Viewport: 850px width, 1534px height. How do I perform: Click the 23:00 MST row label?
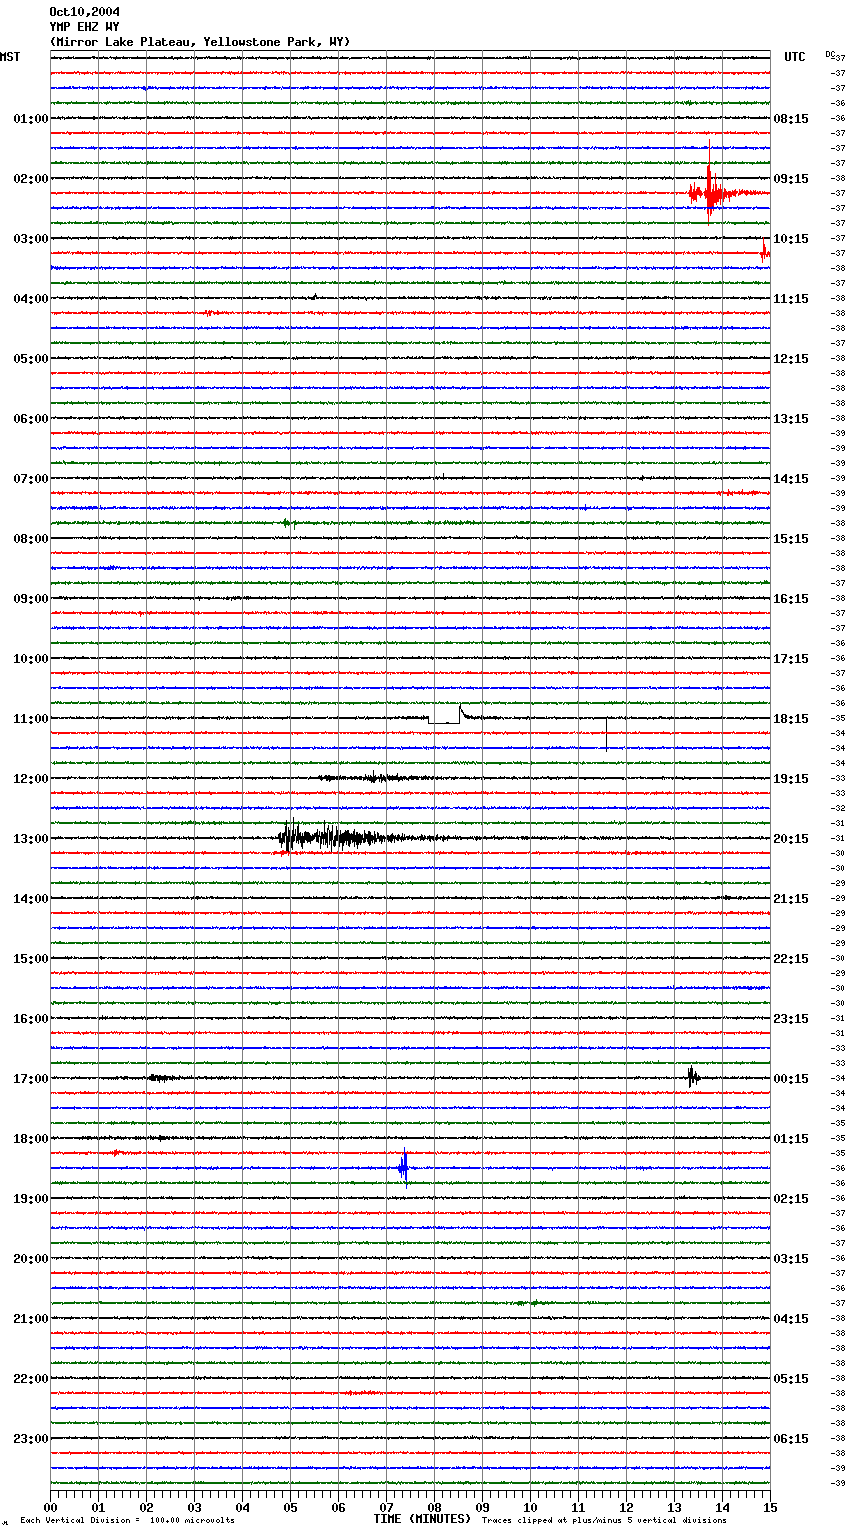point(30,1439)
